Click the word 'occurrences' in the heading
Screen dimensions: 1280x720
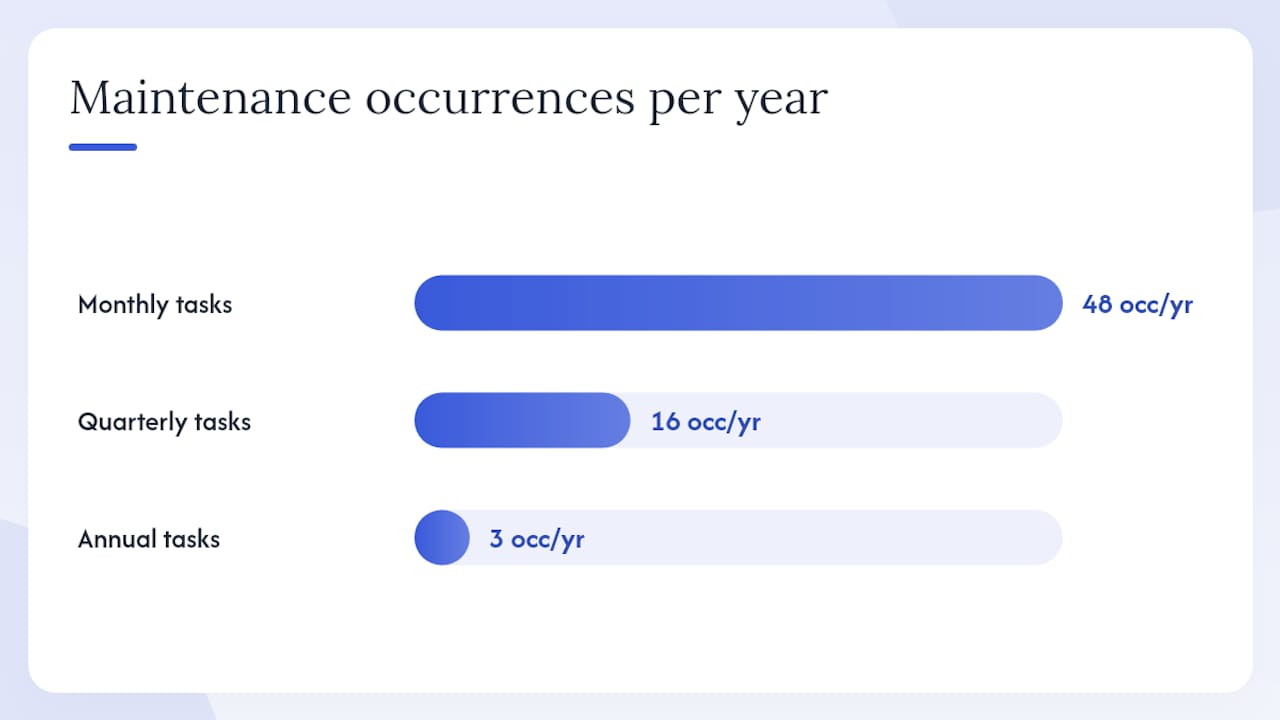[500, 100]
